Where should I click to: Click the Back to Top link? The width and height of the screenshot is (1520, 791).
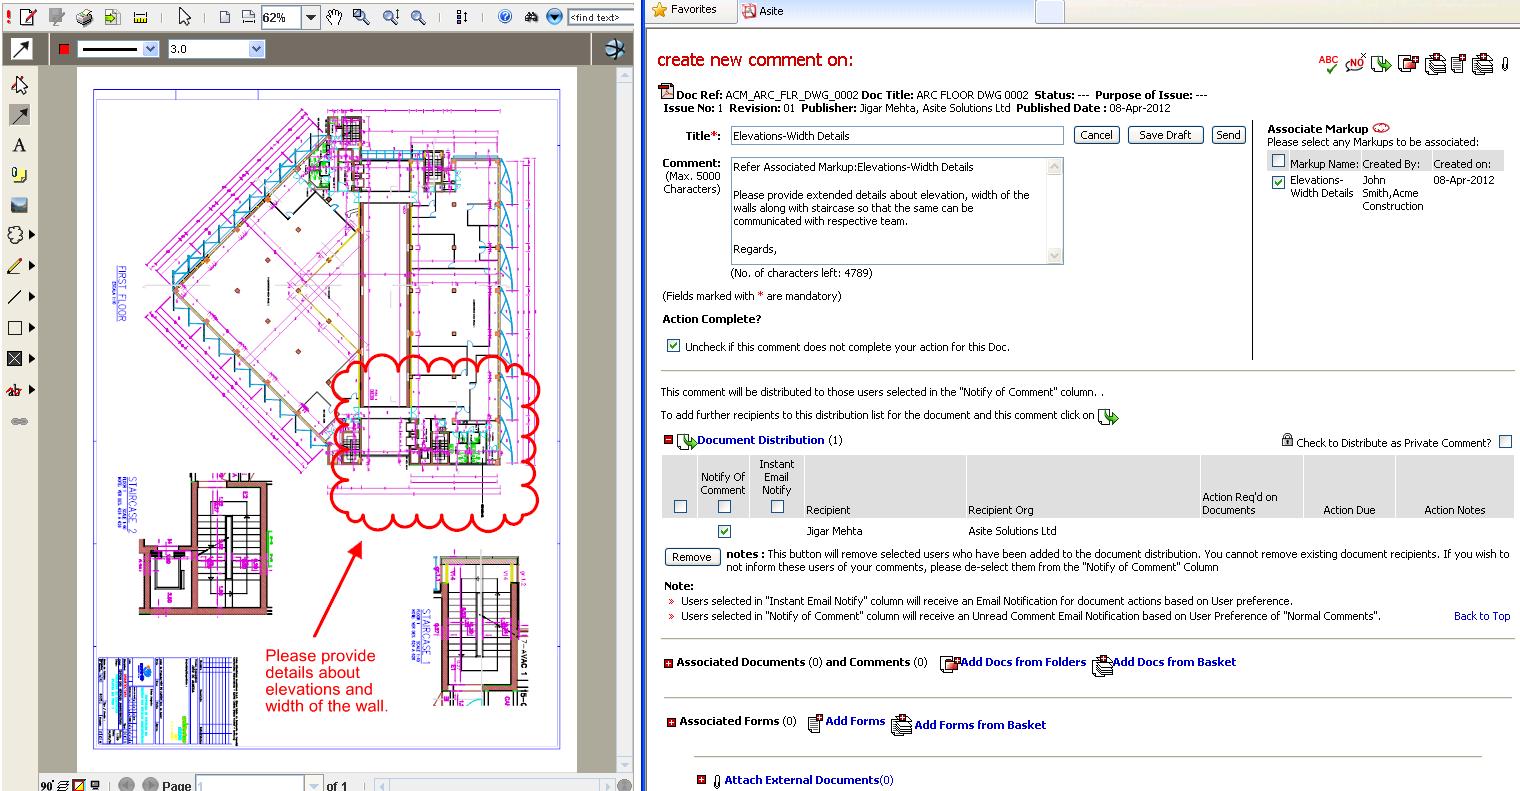[x=1481, y=616]
